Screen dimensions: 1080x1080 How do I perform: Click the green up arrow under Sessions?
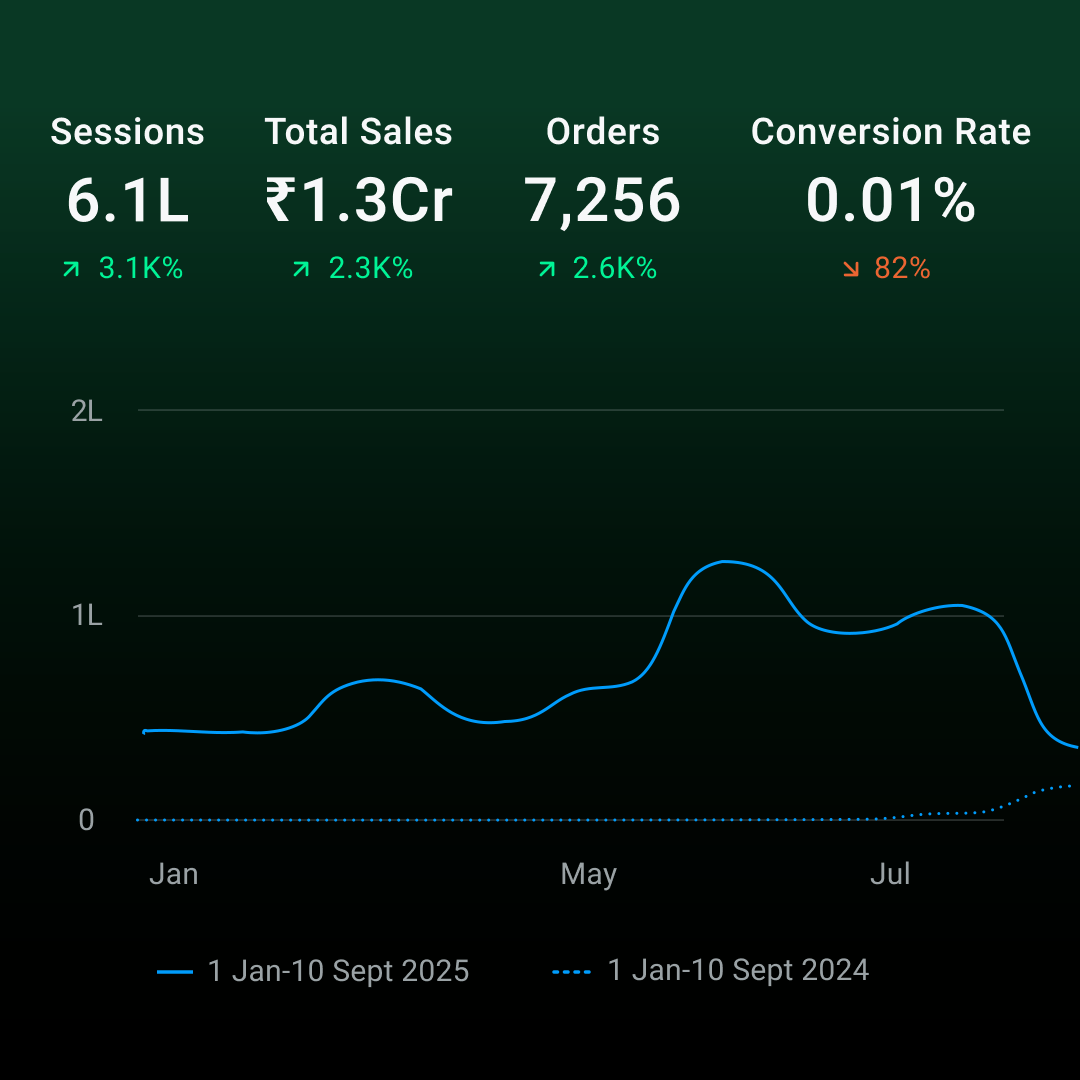click(71, 269)
